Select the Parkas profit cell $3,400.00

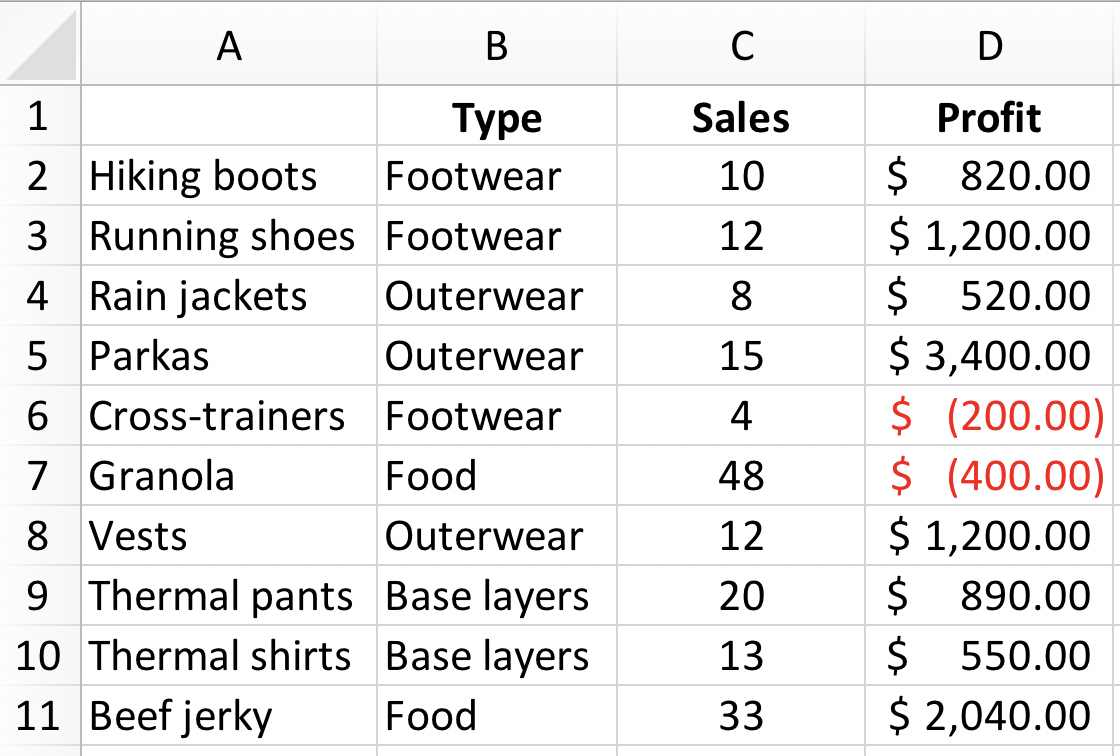[x=989, y=356]
